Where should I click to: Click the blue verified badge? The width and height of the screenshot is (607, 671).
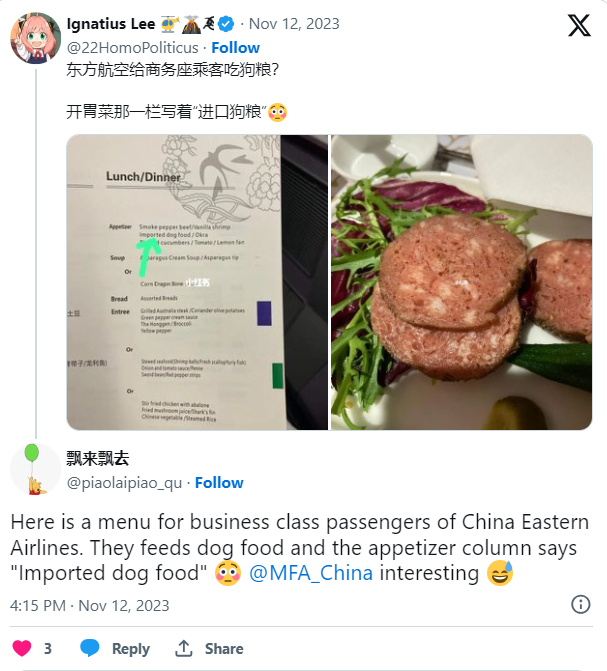[226, 24]
